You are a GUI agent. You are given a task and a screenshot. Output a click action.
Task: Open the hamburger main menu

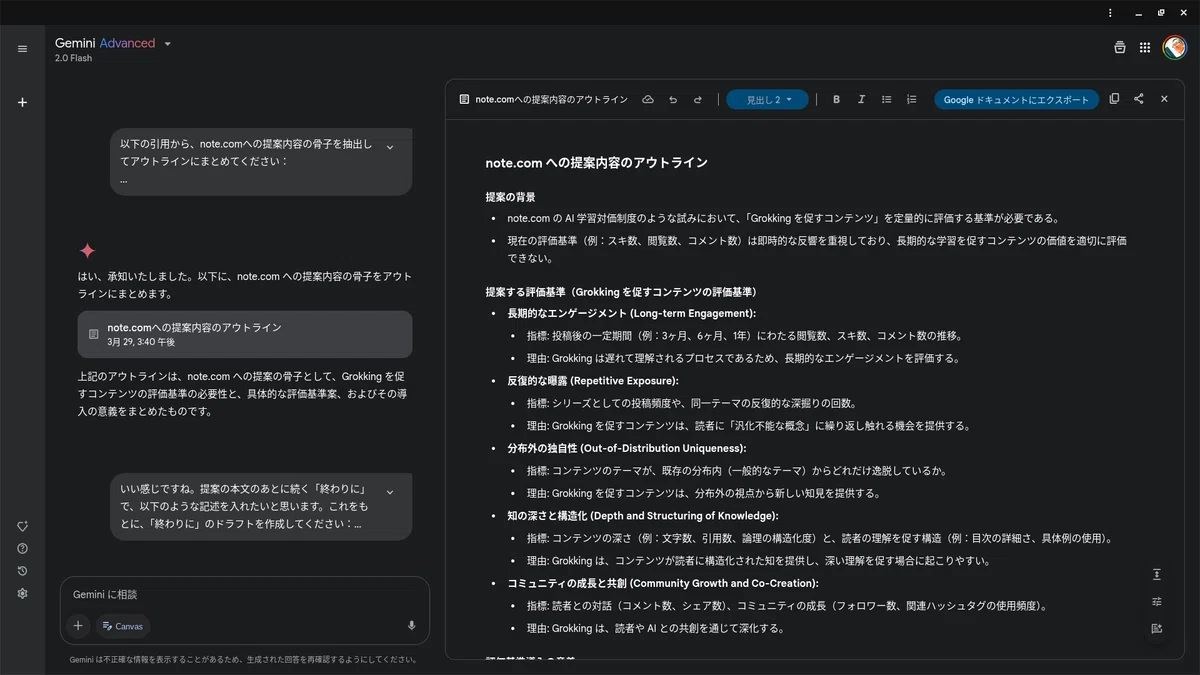(22, 49)
